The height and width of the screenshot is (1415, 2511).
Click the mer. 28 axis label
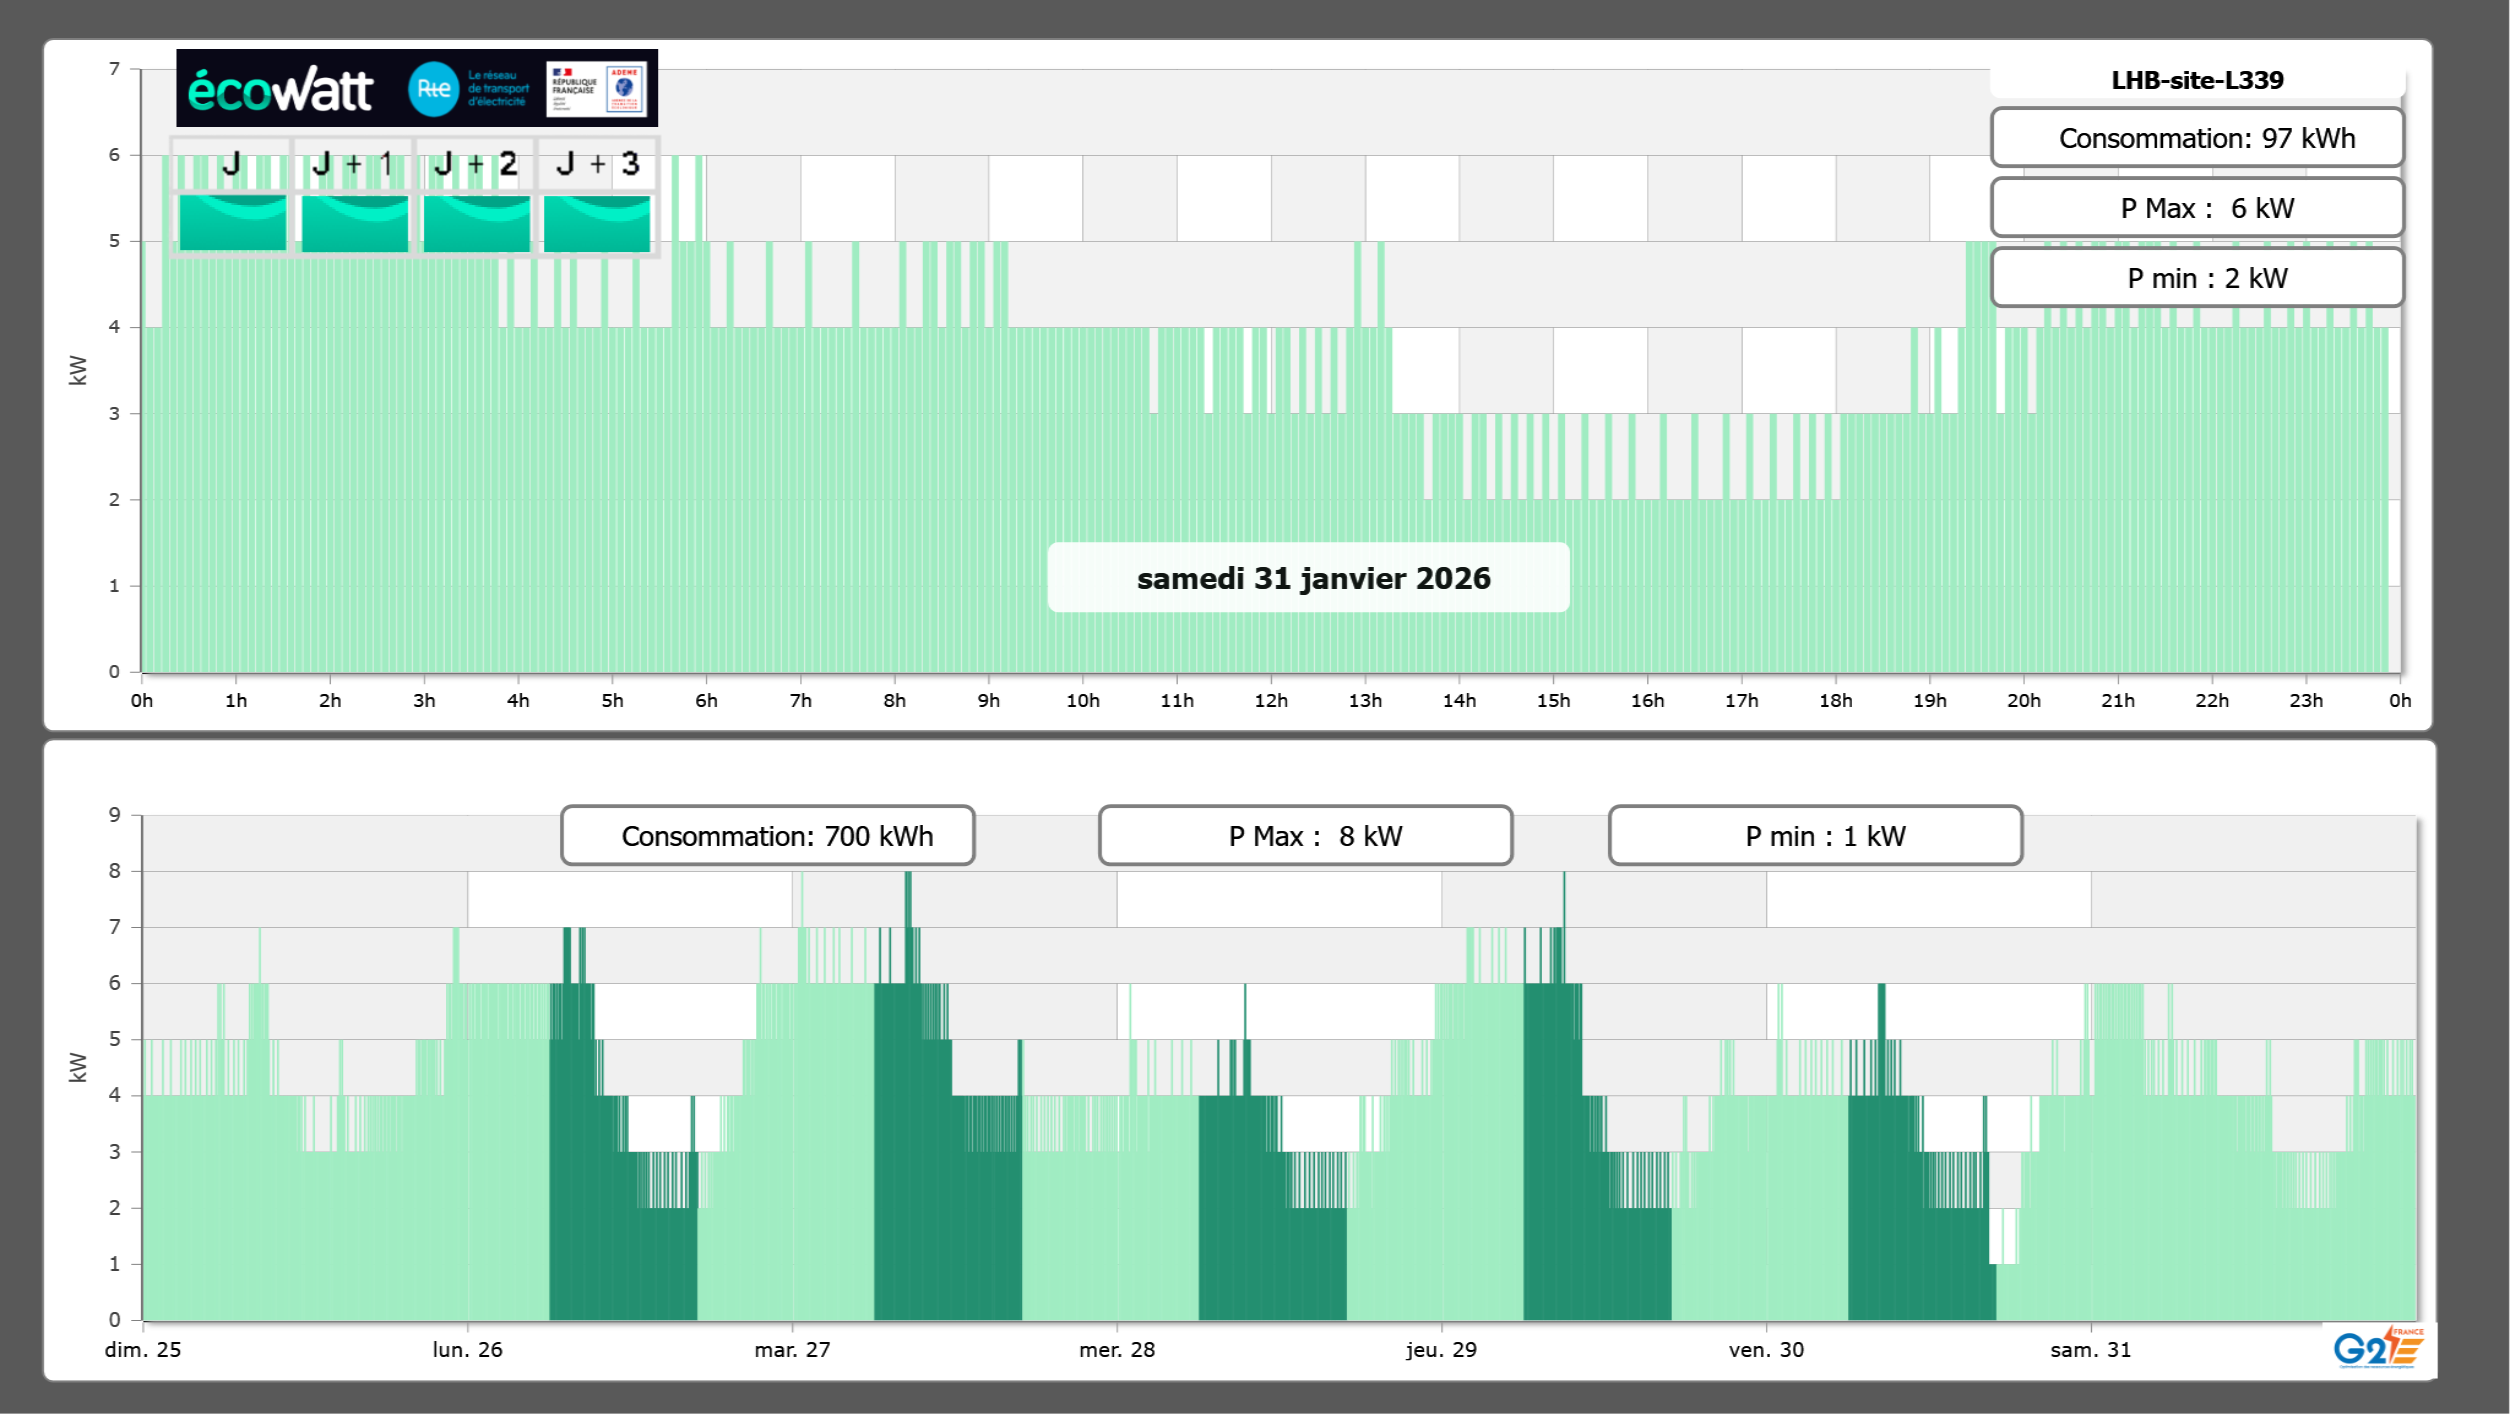(x=1116, y=1350)
